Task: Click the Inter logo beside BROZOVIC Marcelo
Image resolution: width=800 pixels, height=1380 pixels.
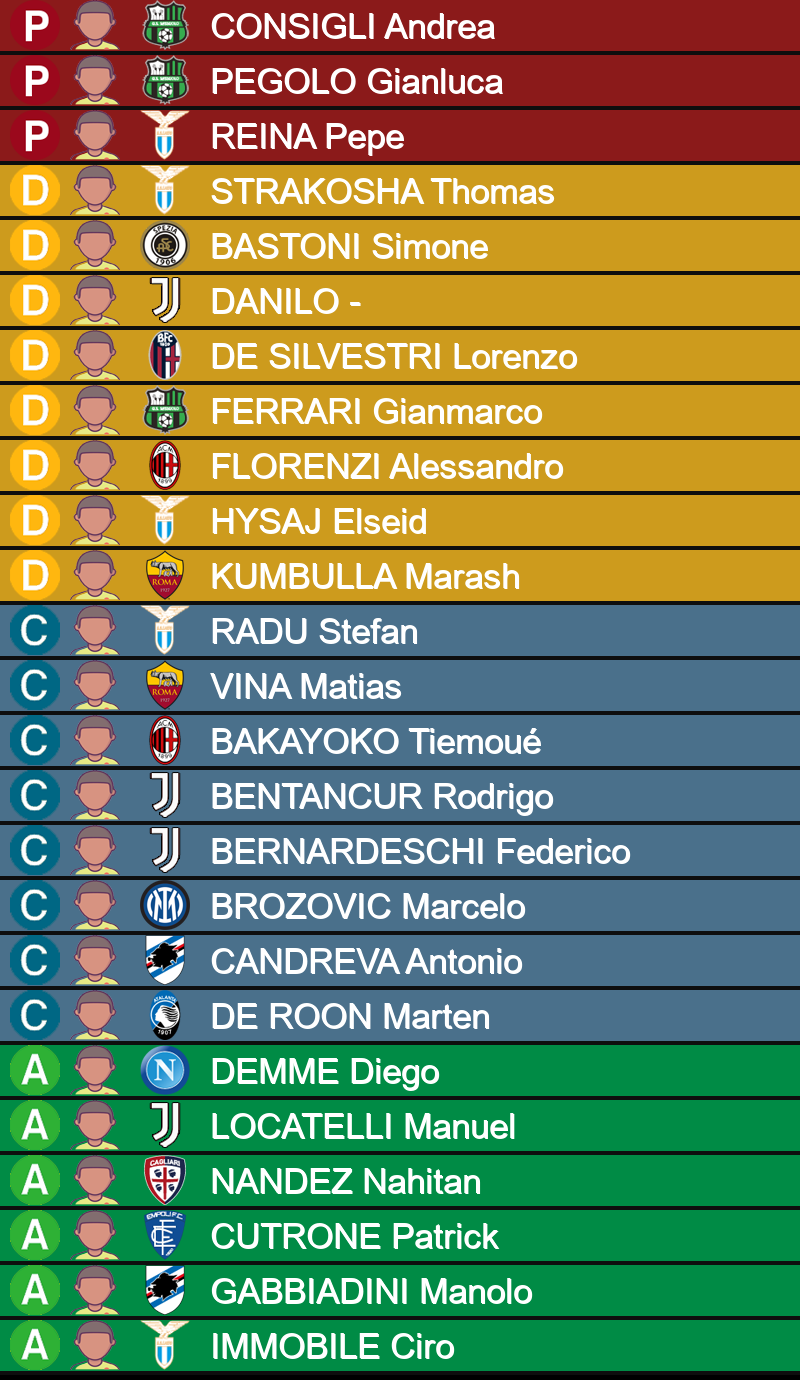Action: 165,906
